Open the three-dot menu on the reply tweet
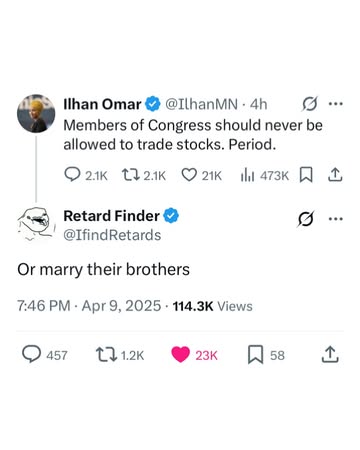Image resolution: width=360 pixels, height=450 pixels. pyautogui.click(x=336, y=219)
